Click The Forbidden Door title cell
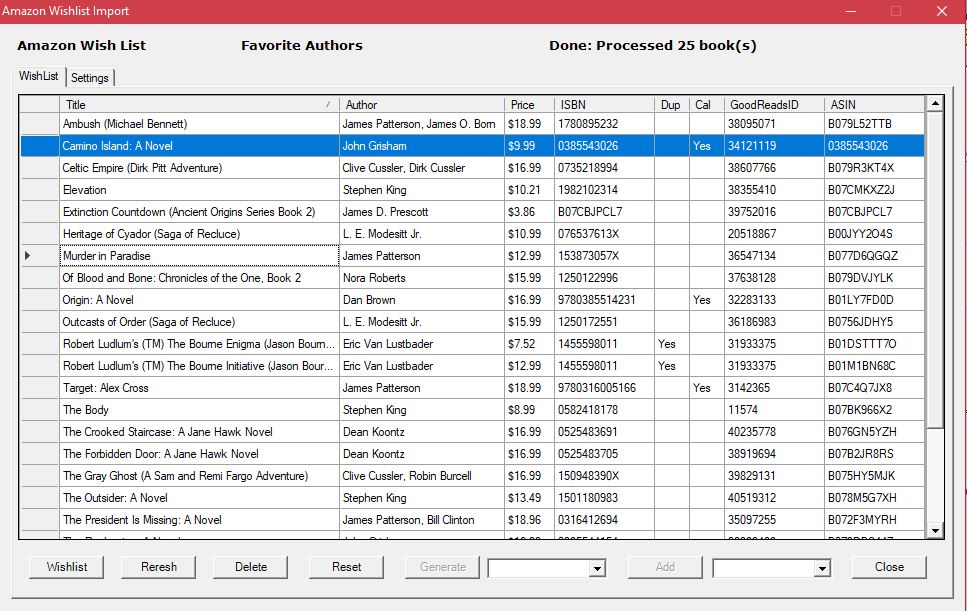This screenshot has height=611, width=967. [199, 454]
